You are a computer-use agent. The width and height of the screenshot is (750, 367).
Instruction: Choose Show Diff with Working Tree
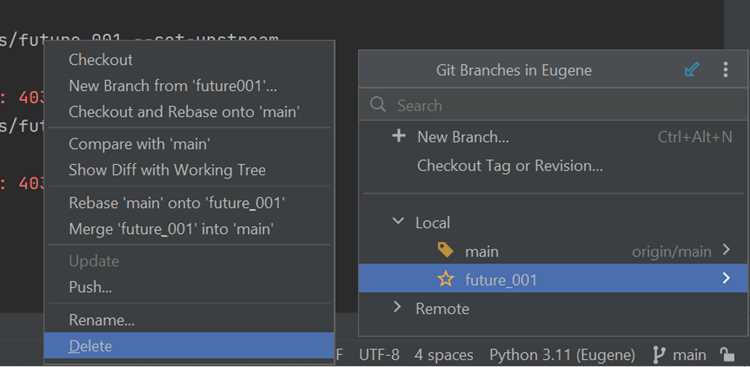point(189,170)
